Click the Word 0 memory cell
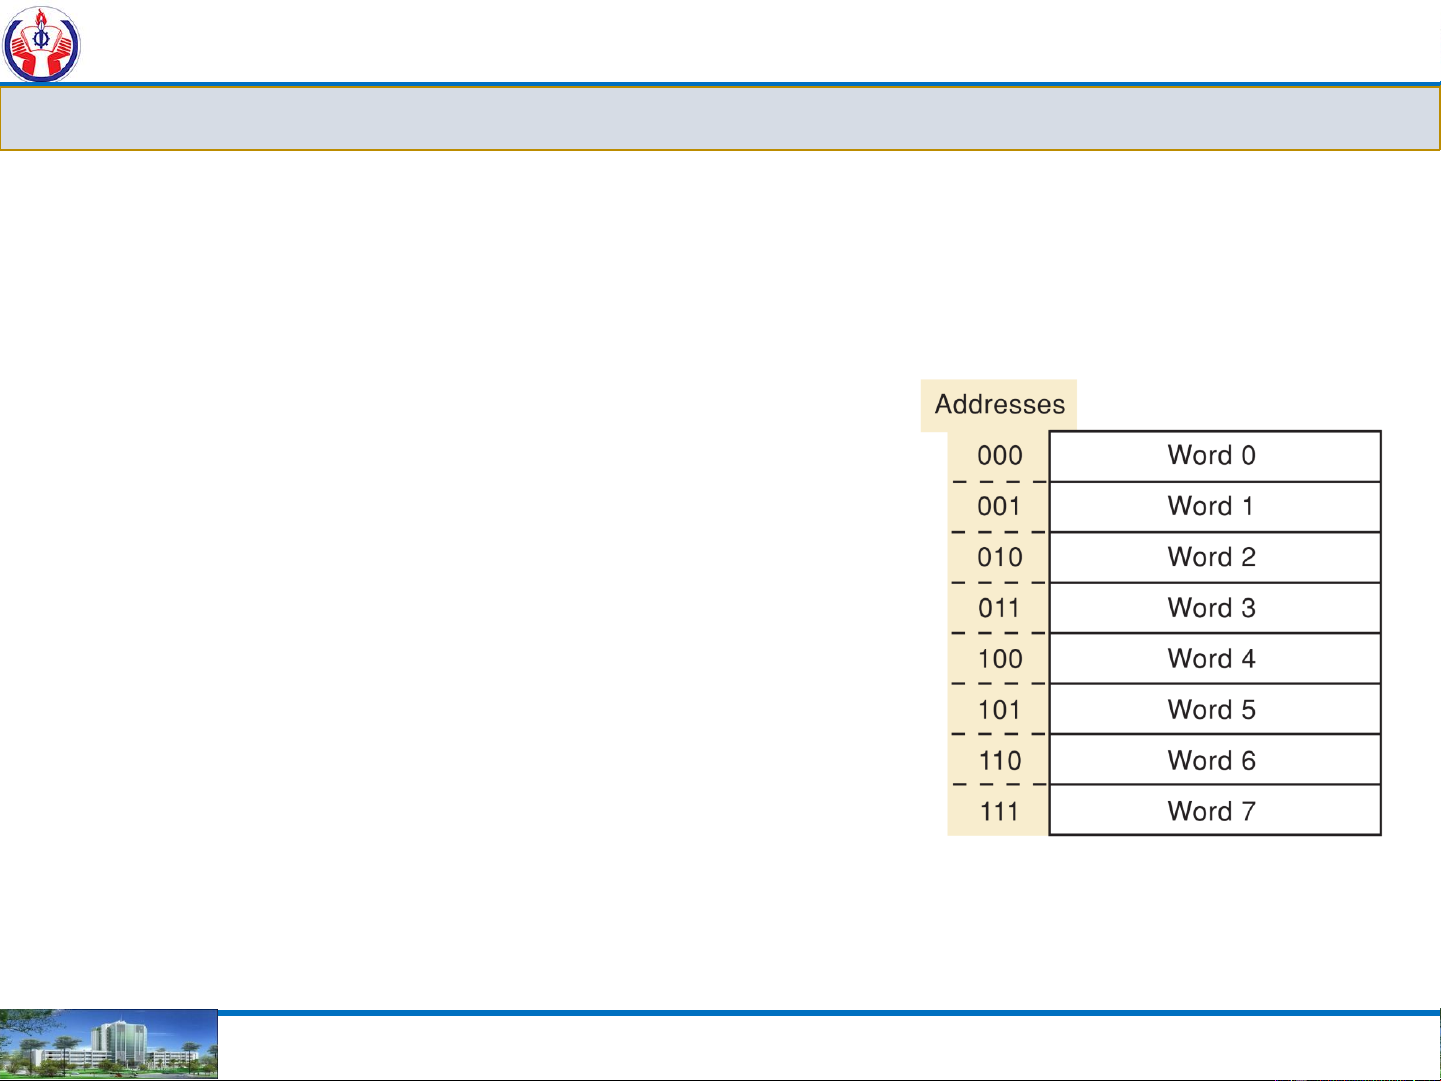Screen dimensions: 1441x1081 1214,456
